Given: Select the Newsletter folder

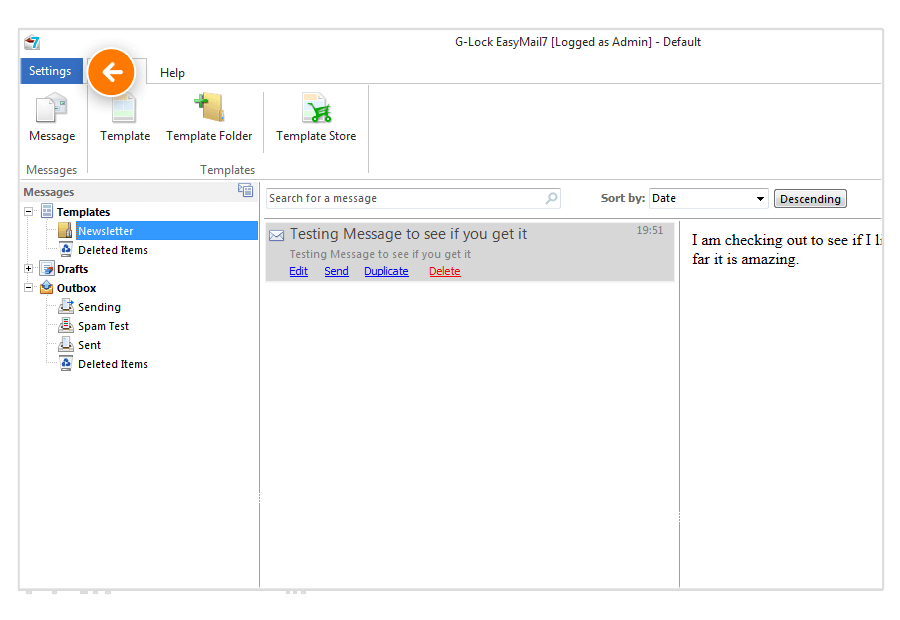Looking at the screenshot, I should click(x=166, y=231).
